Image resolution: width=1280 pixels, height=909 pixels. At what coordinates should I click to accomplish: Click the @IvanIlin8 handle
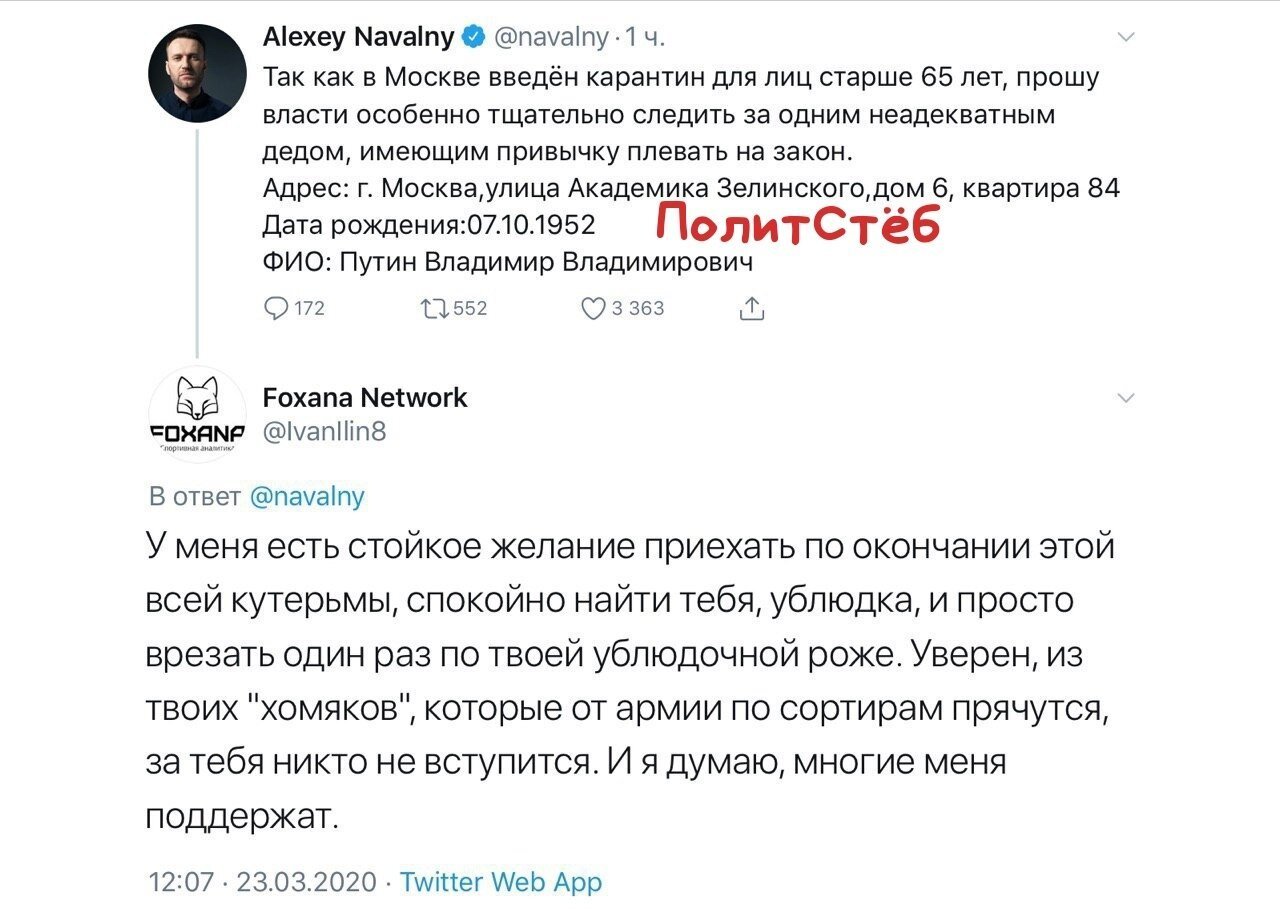(325, 432)
